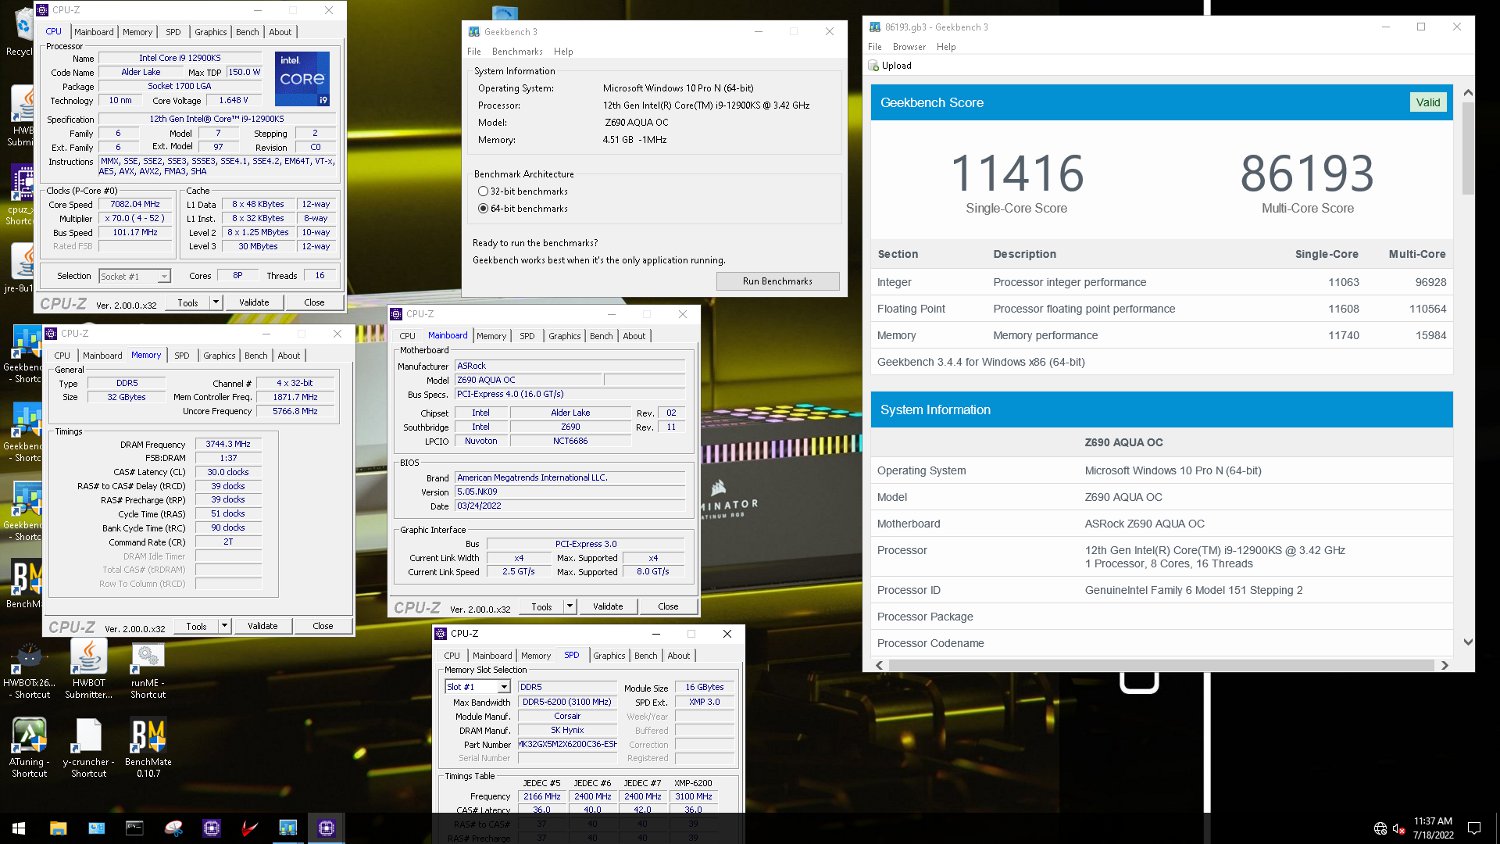Screen dimensions: 1500x844
Task: Open the Benchmarks menu in Geekbench 3
Action: point(517,52)
